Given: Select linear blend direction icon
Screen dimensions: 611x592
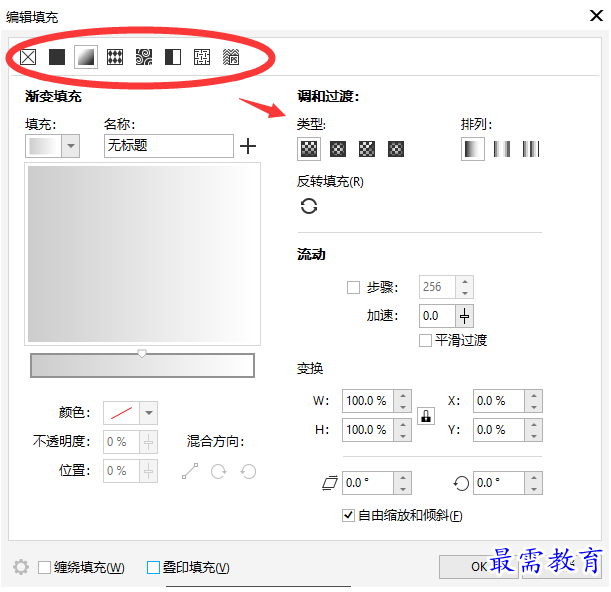Looking at the screenshot, I should (x=190, y=471).
